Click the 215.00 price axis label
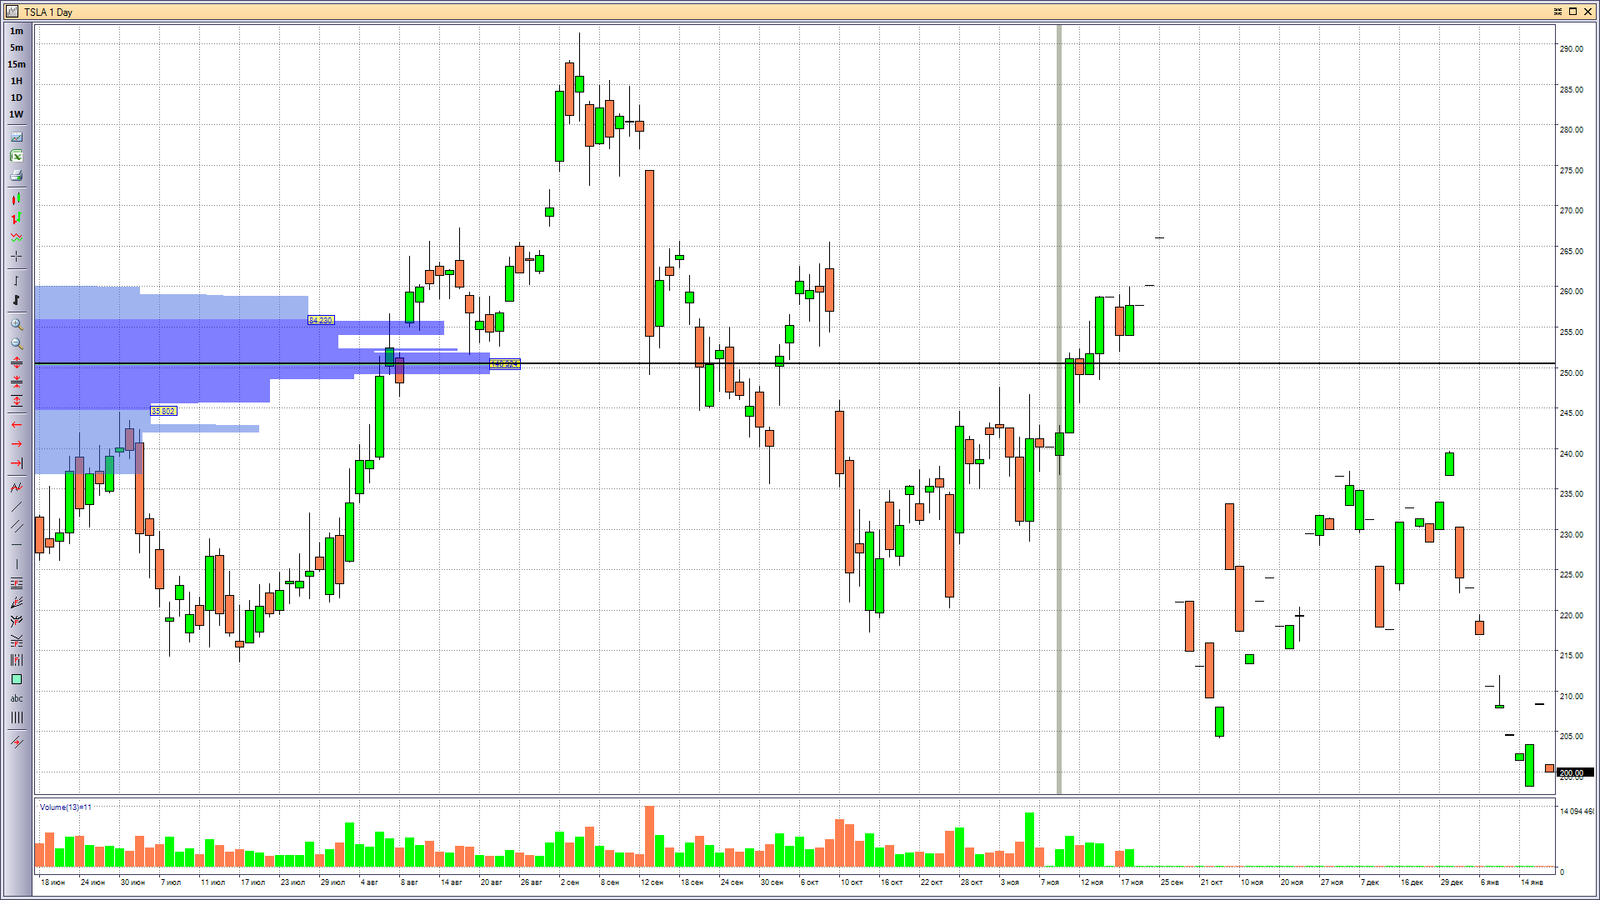This screenshot has width=1600, height=900. tap(1571, 656)
